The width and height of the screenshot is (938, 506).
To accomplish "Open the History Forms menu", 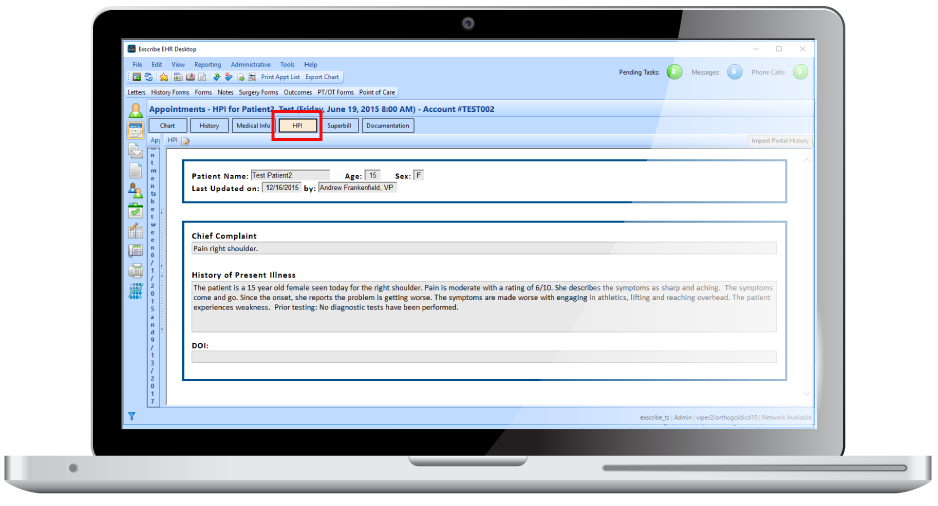I will (x=170, y=93).
